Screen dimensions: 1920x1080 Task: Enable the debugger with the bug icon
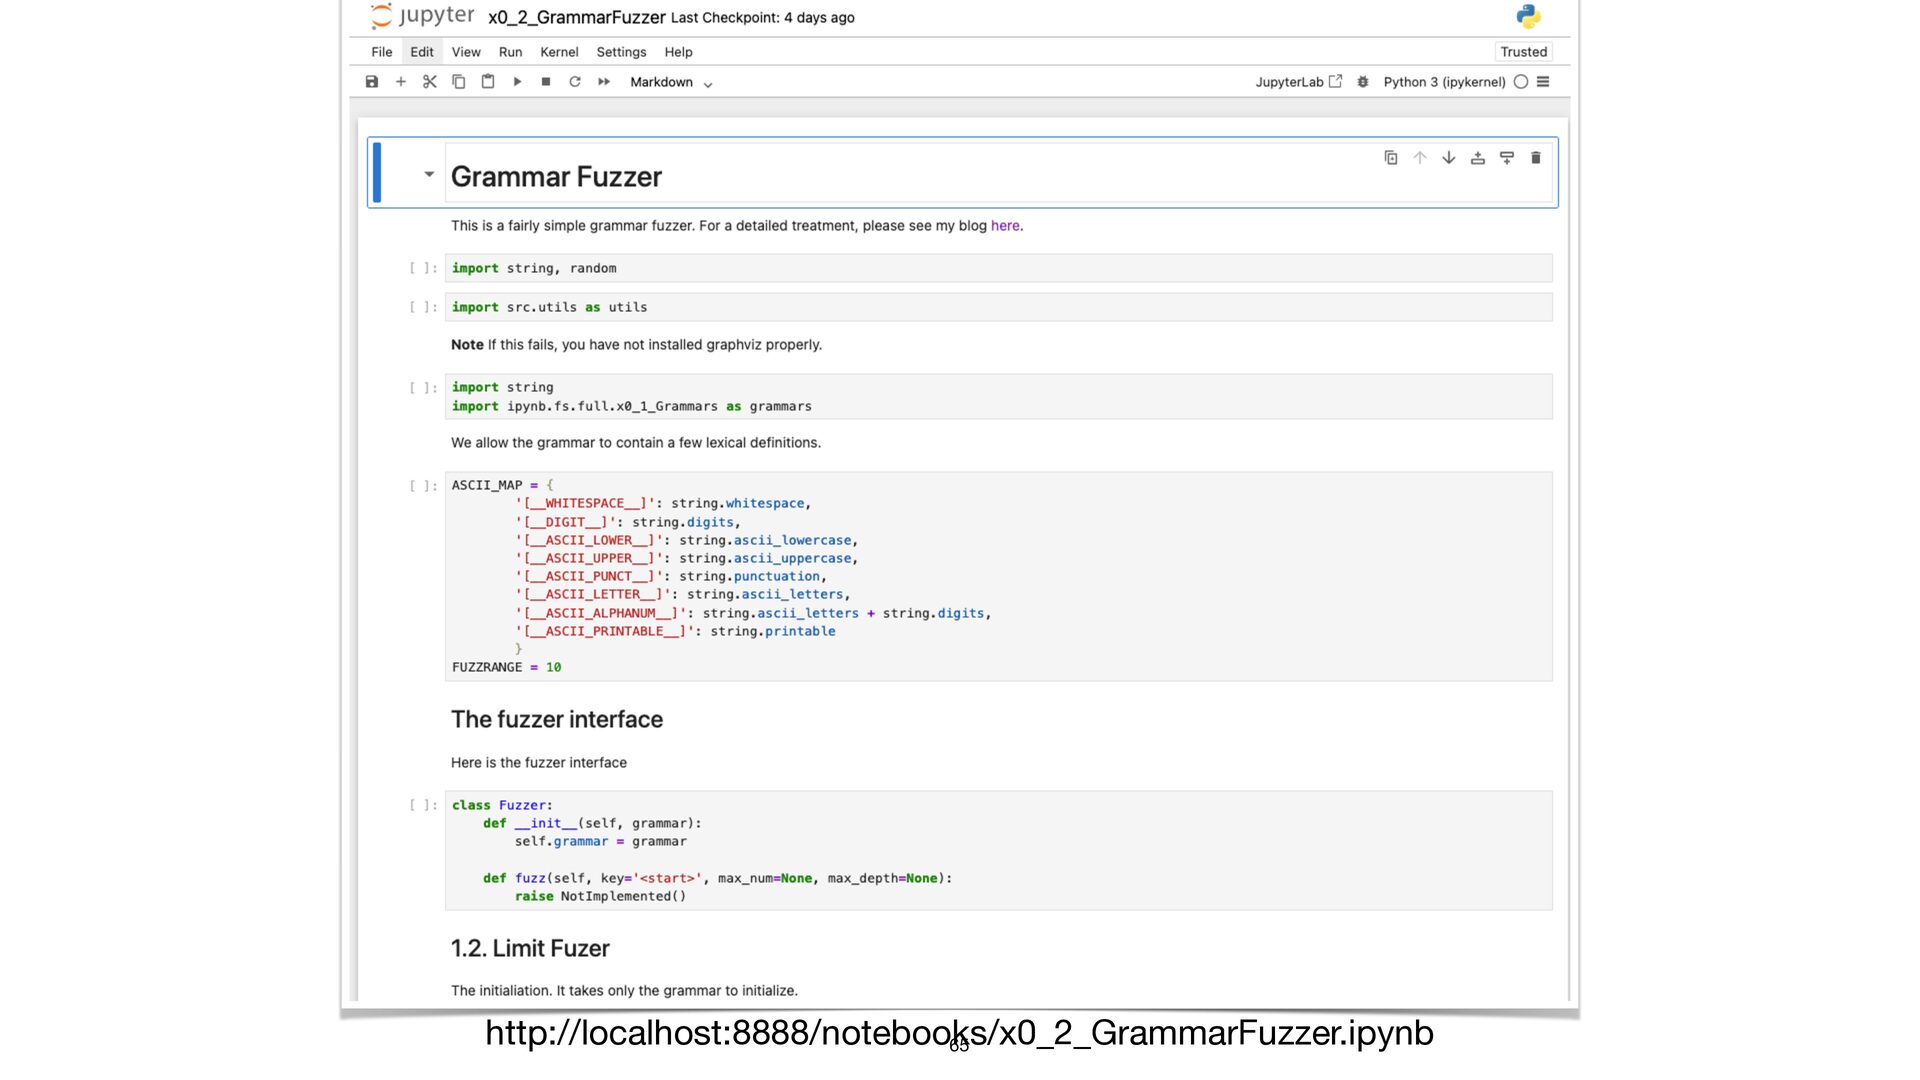pyautogui.click(x=1363, y=82)
